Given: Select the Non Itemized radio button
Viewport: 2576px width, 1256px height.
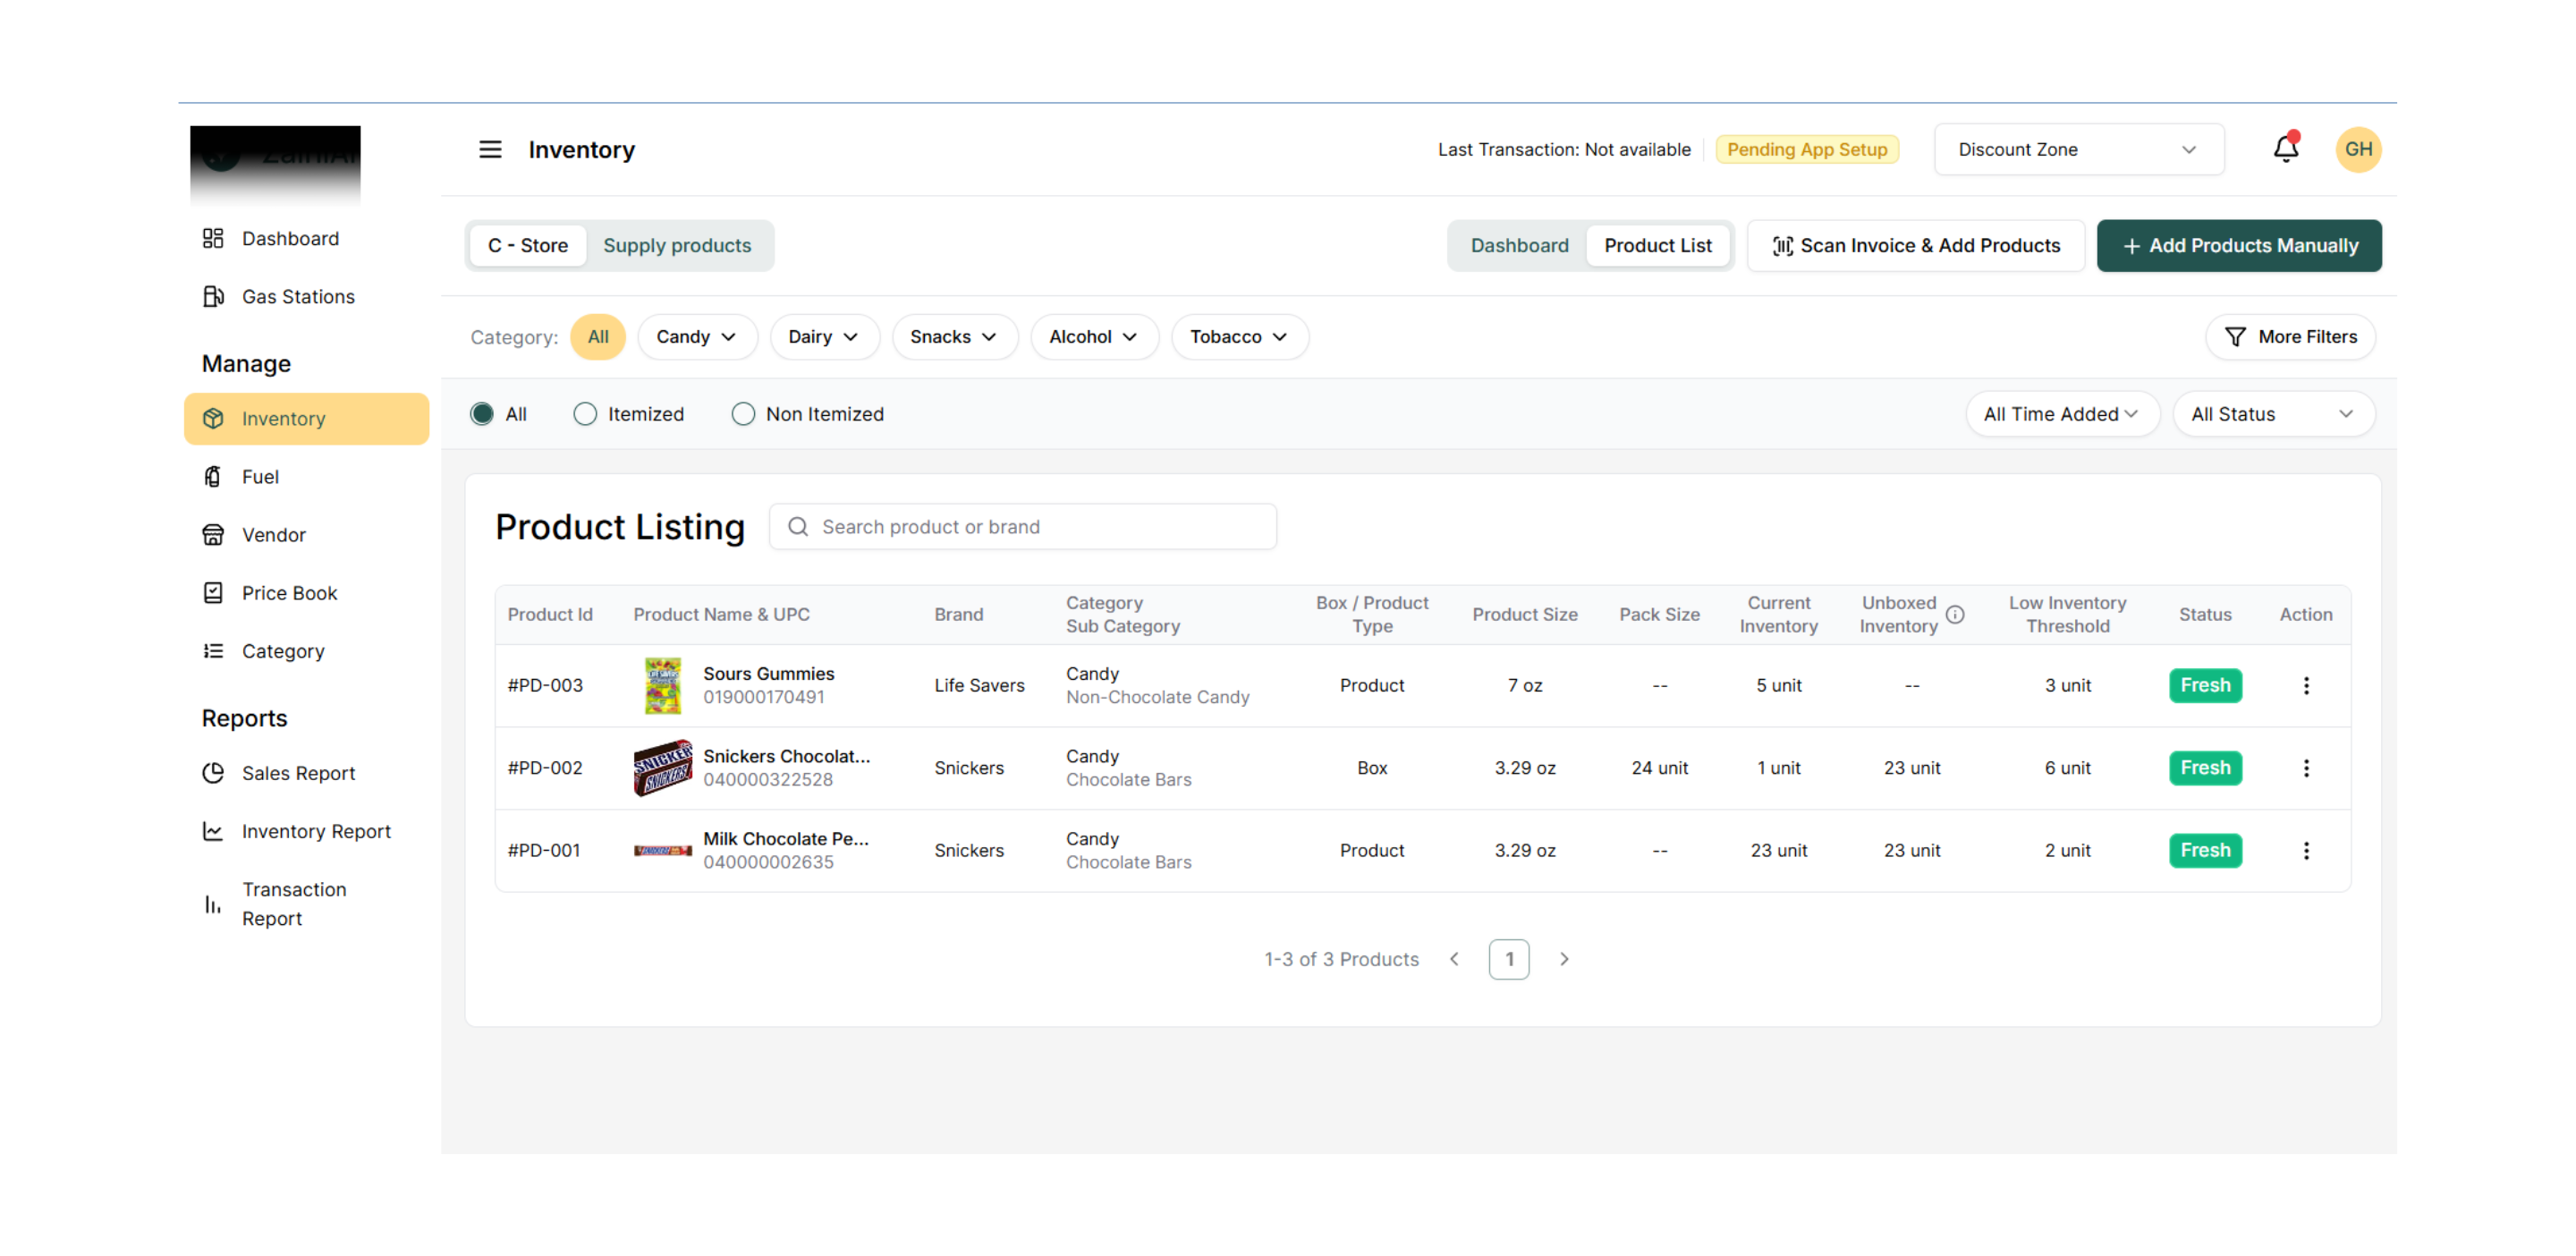Looking at the screenshot, I should pyautogui.click(x=742, y=414).
